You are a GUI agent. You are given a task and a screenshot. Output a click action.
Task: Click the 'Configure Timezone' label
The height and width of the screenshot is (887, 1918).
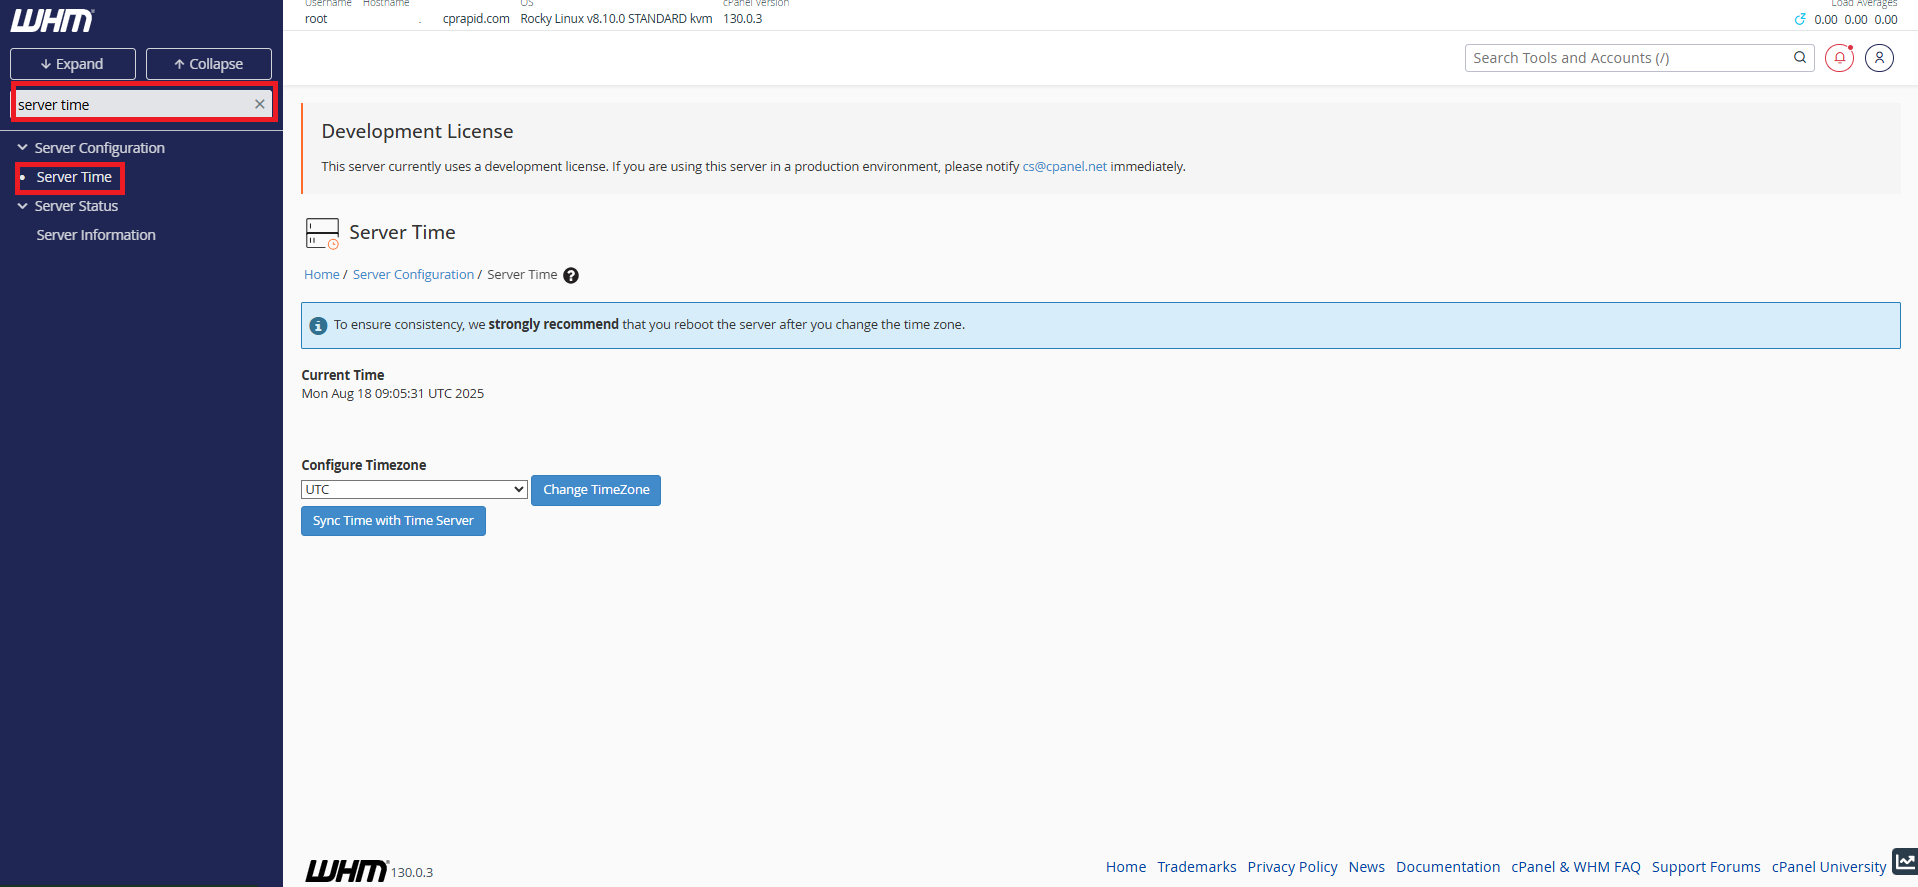[x=364, y=465]
